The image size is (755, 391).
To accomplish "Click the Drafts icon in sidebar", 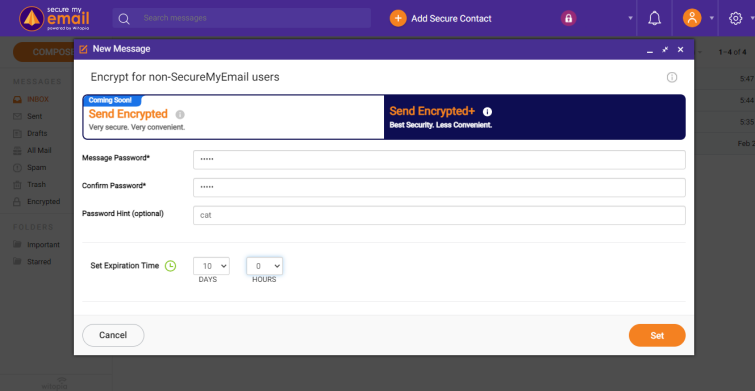I will pyautogui.click(x=17, y=133).
